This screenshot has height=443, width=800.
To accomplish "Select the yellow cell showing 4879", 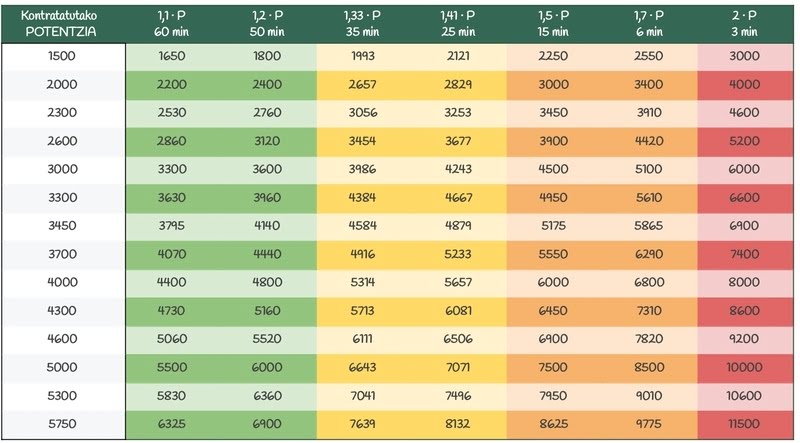I will pyautogui.click(x=458, y=226).
